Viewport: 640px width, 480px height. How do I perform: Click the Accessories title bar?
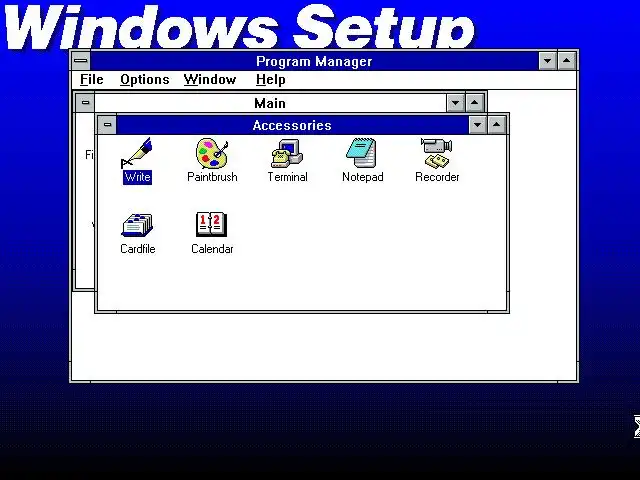coord(292,125)
